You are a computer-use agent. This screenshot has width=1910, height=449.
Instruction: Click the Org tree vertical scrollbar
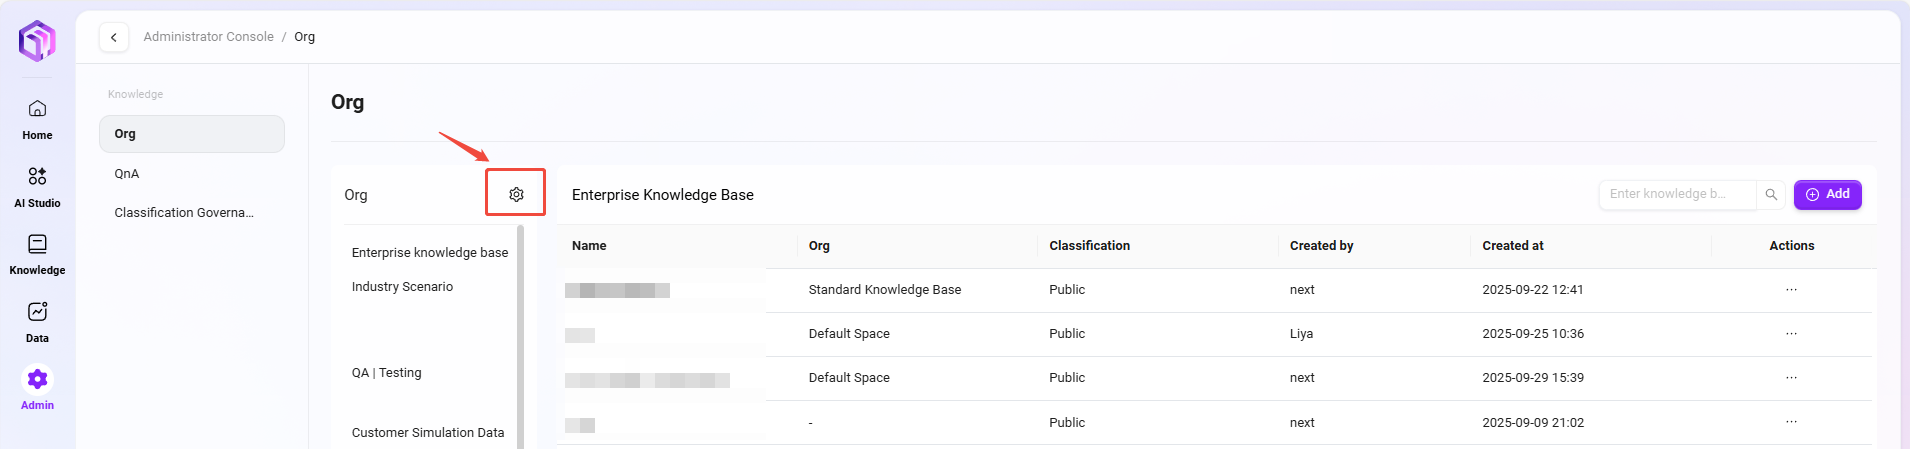click(x=520, y=330)
